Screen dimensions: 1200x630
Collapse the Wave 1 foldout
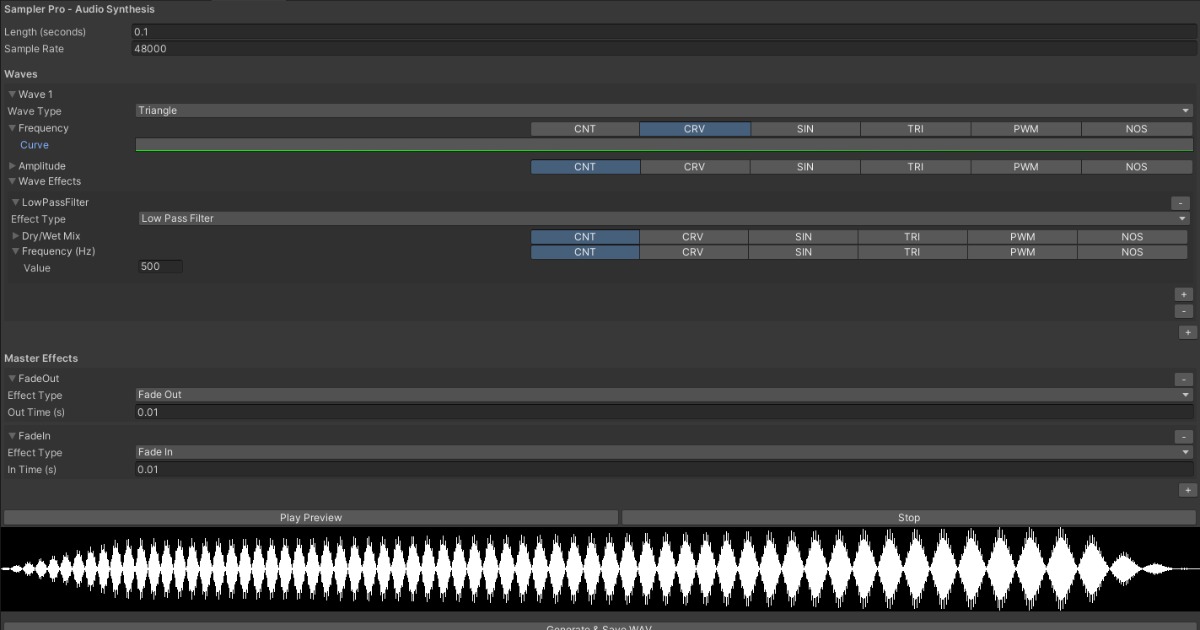12,93
